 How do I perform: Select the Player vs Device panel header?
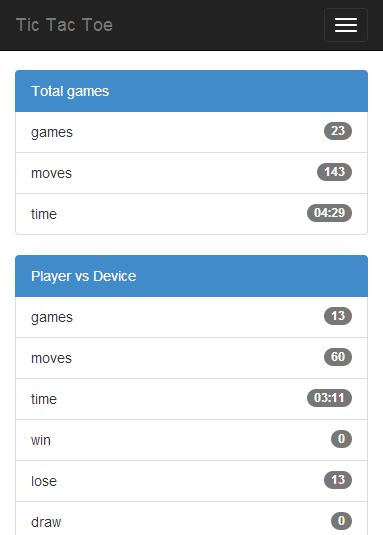(191, 276)
